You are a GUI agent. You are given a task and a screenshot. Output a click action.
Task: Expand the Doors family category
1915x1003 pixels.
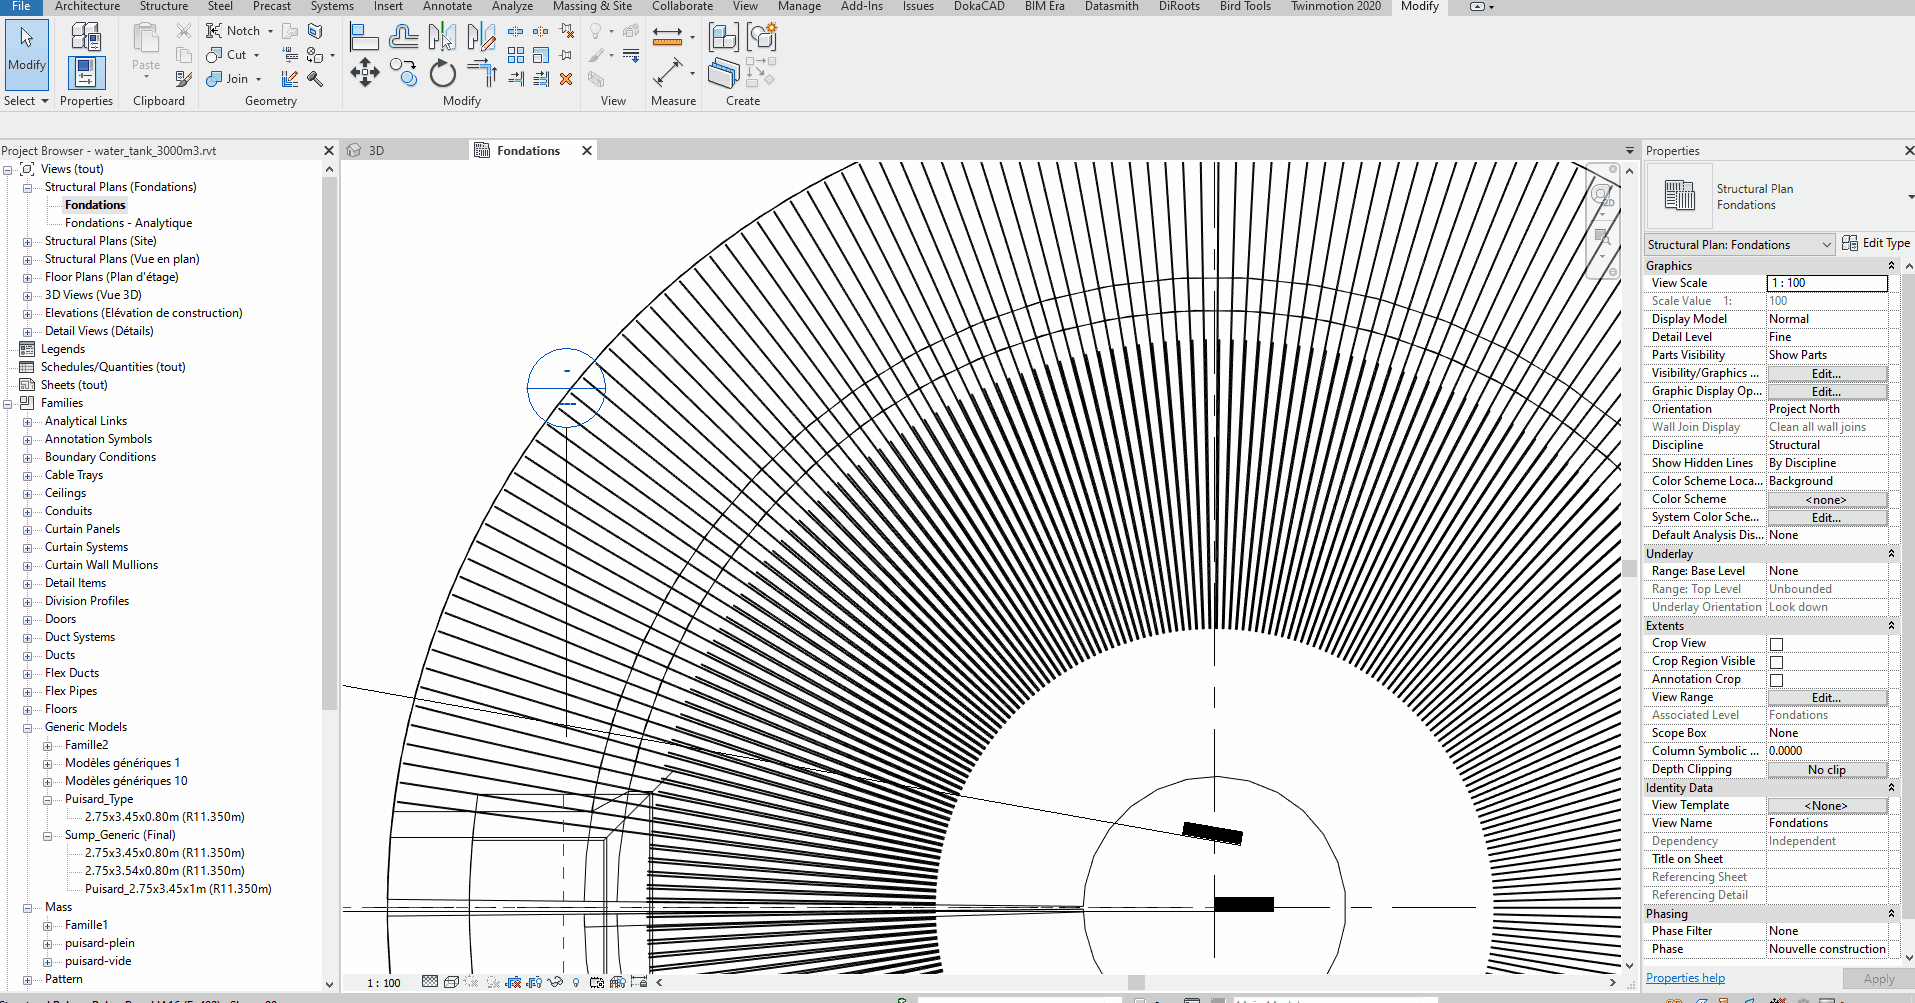(28, 620)
